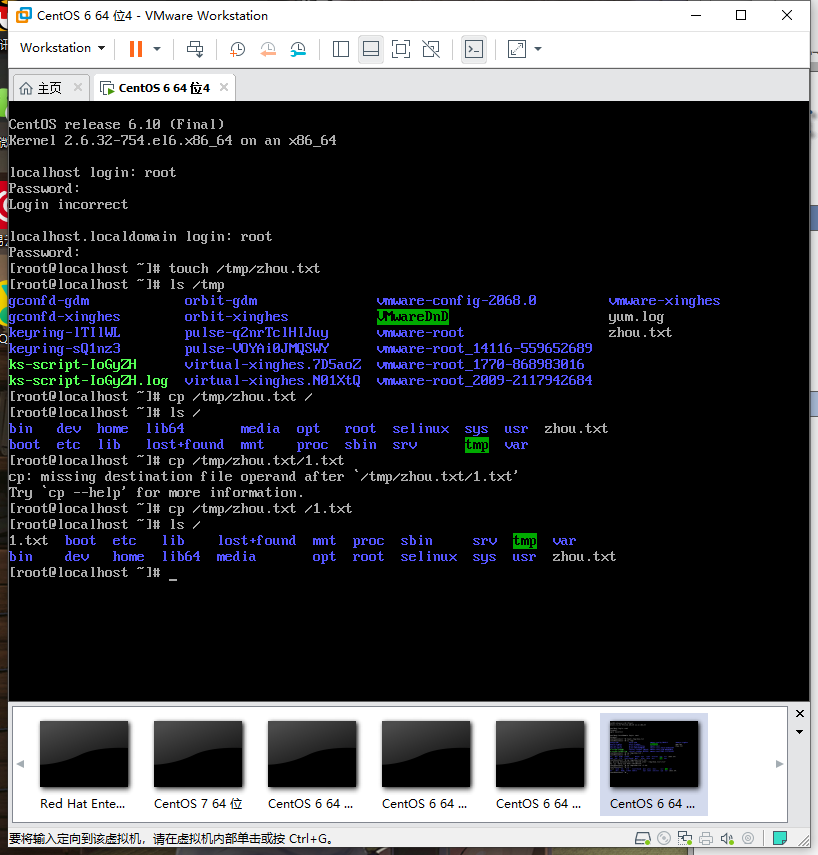This screenshot has height=855, width=818.
Task: Click 'ks-script-IoGyZH.log' file name
Action: [x=88, y=381]
